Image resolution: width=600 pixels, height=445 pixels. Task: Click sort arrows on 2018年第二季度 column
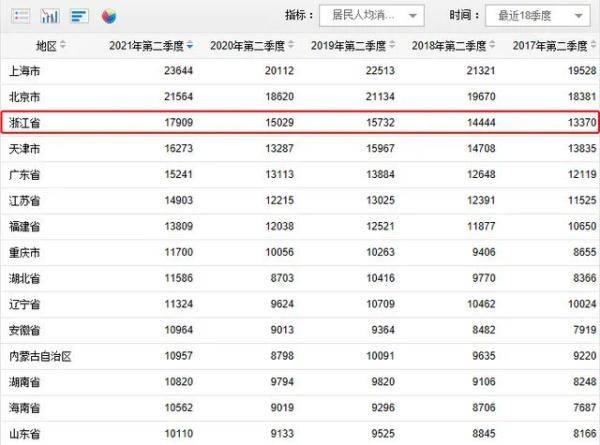click(493, 46)
